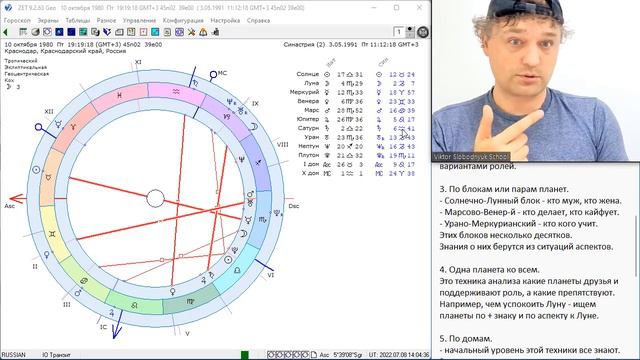The width and height of the screenshot is (640, 360).
Task: Click the Leo sign in green sector
Action: [x=134, y=305]
